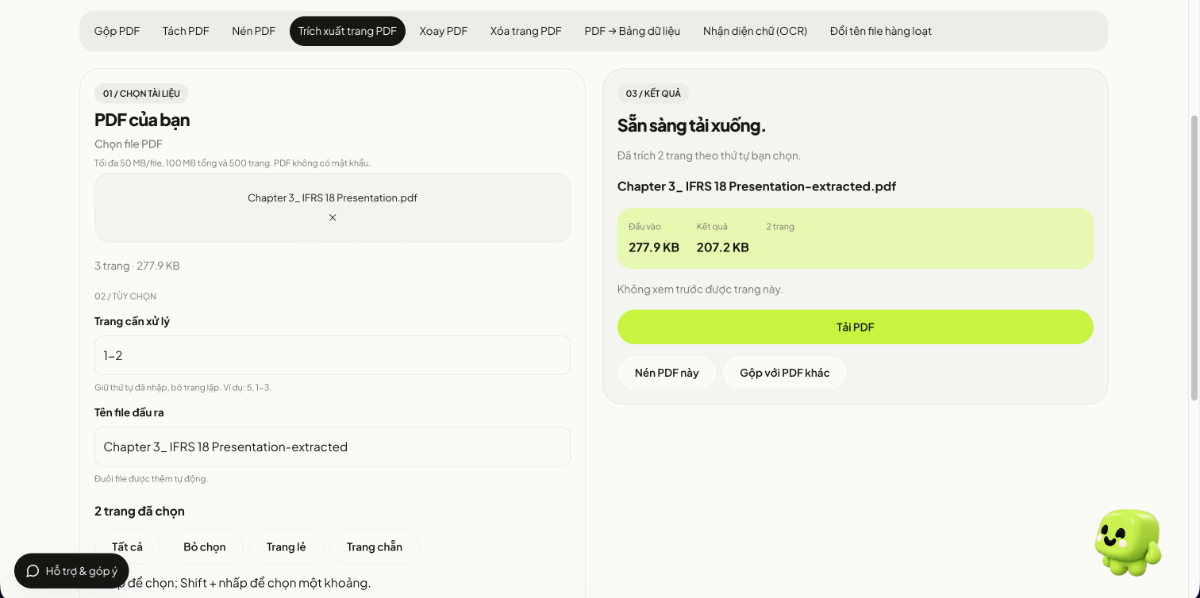Select even pages with Trang chẵn
1200x598 pixels.
[x=374, y=547]
